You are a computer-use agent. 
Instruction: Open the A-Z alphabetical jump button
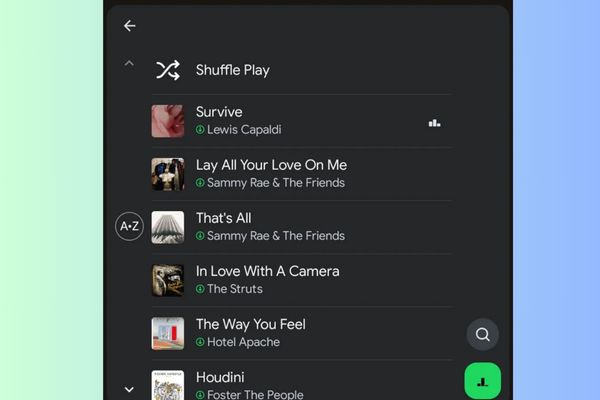point(129,226)
